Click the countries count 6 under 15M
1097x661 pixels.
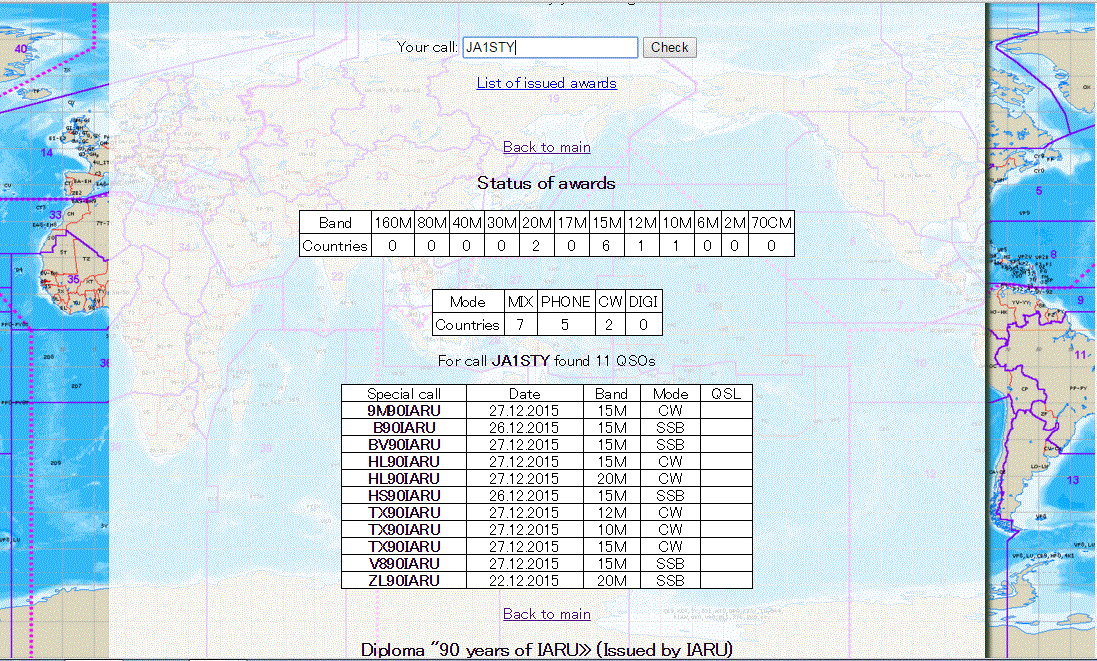tap(607, 246)
